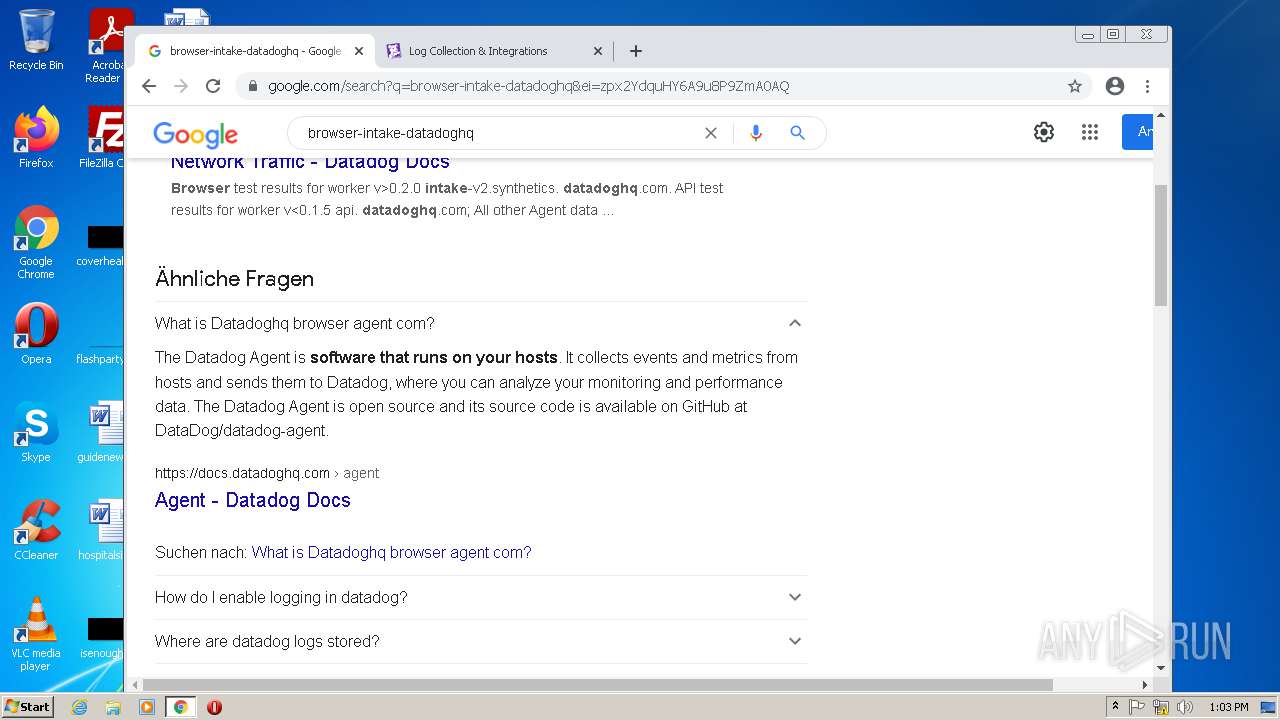
Task: Open Windows Explorer from taskbar
Action: click(x=113, y=707)
